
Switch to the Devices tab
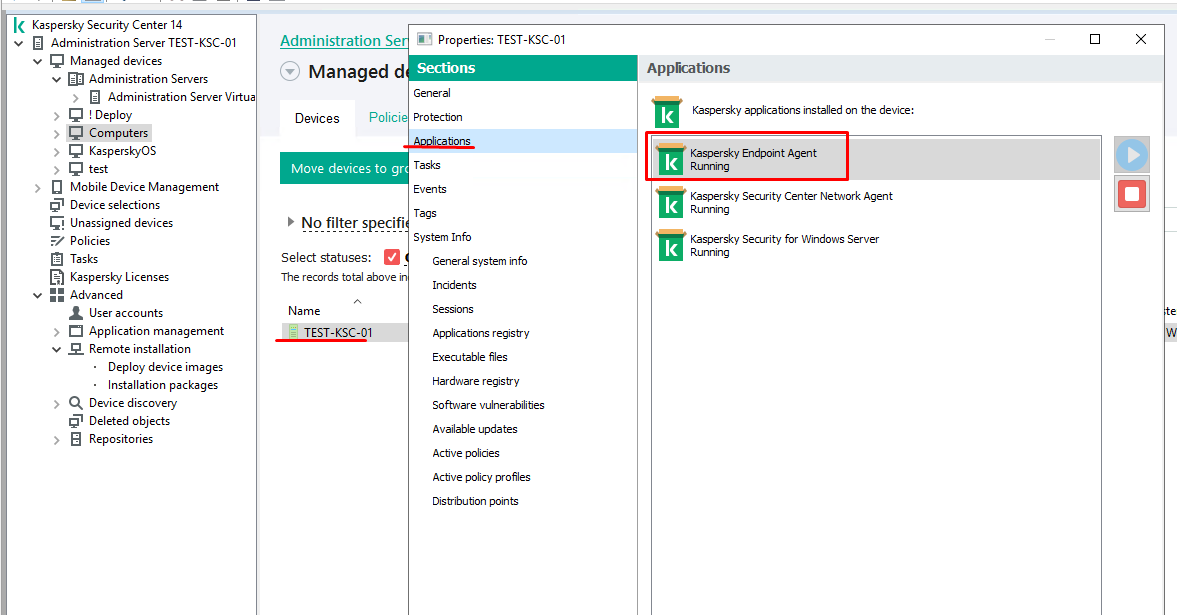point(317,119)
